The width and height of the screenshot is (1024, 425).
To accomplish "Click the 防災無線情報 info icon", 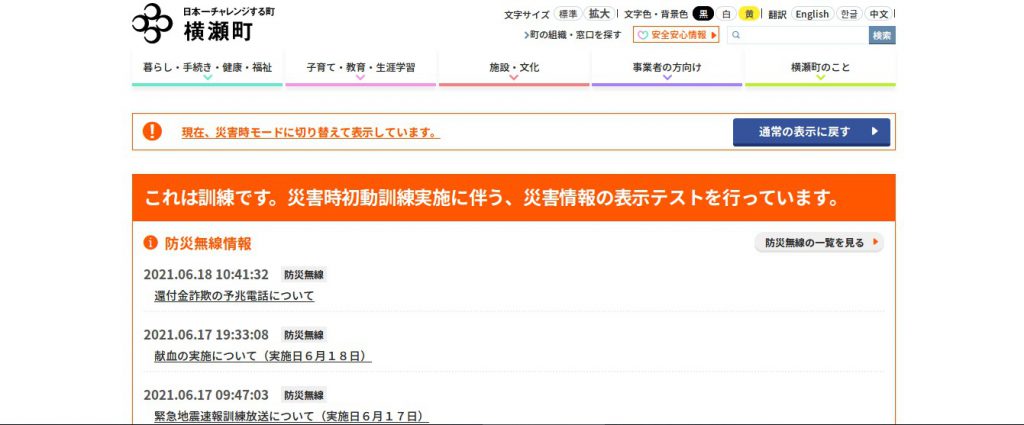I will (150, 243).
